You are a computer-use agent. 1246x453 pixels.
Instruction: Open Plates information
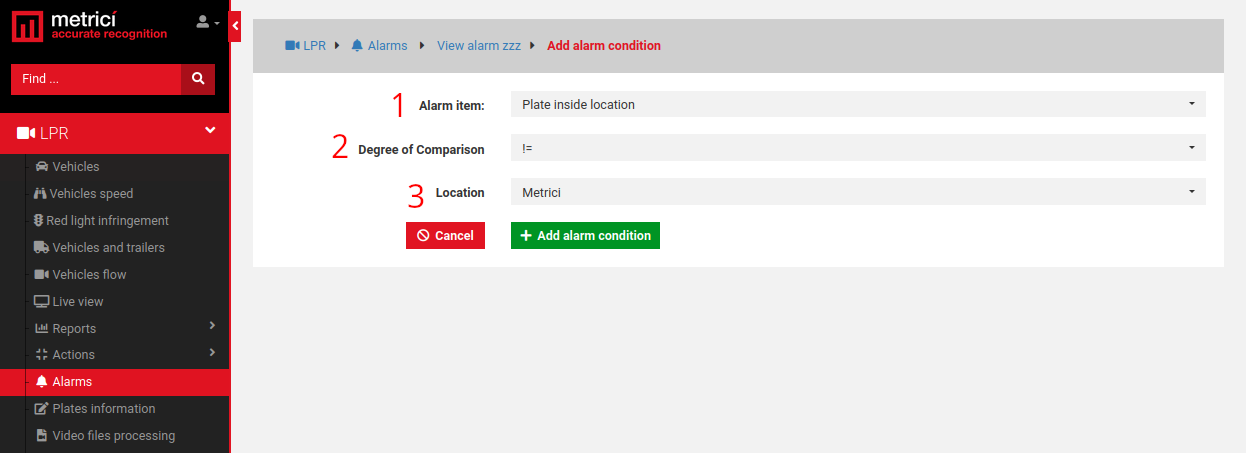(104, 409)
